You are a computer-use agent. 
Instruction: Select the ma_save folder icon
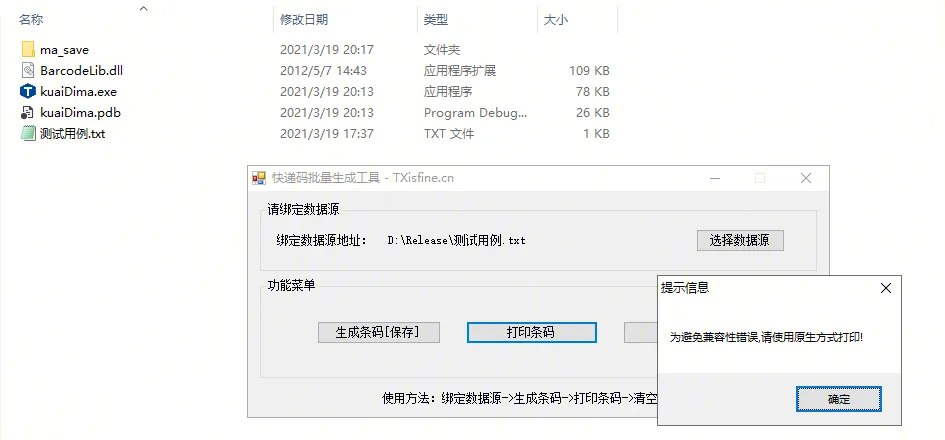tap(28, 49)
